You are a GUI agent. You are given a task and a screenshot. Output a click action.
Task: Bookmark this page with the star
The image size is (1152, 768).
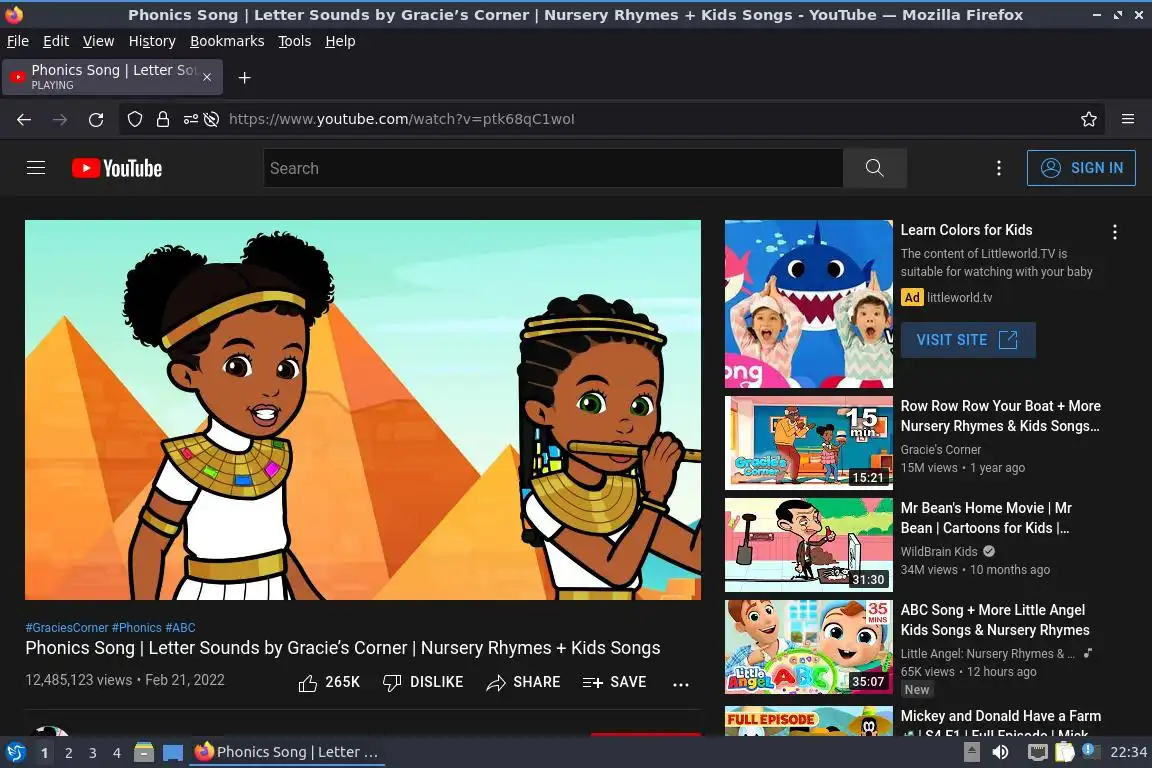(x=1089, y=119)
